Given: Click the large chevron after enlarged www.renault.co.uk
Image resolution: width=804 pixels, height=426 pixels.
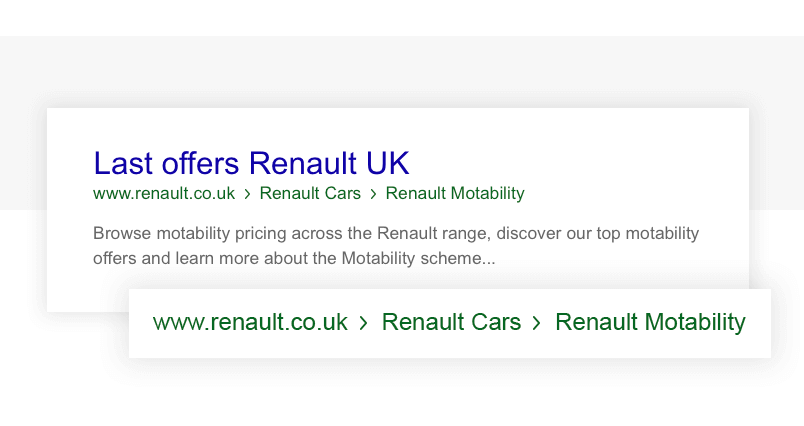Looking at the screenshot, I should [x=364, y=323].
